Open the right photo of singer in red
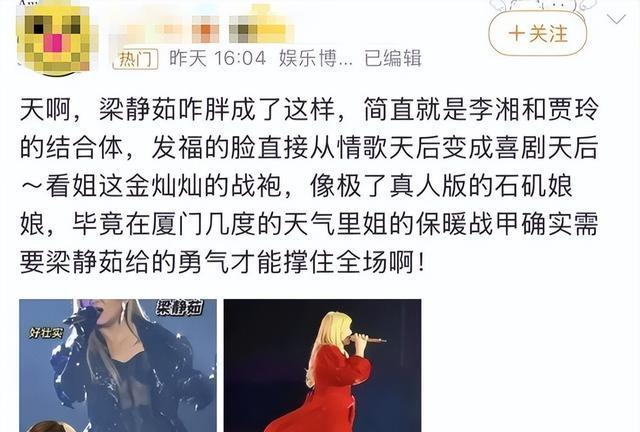 (x=322, y=365)
